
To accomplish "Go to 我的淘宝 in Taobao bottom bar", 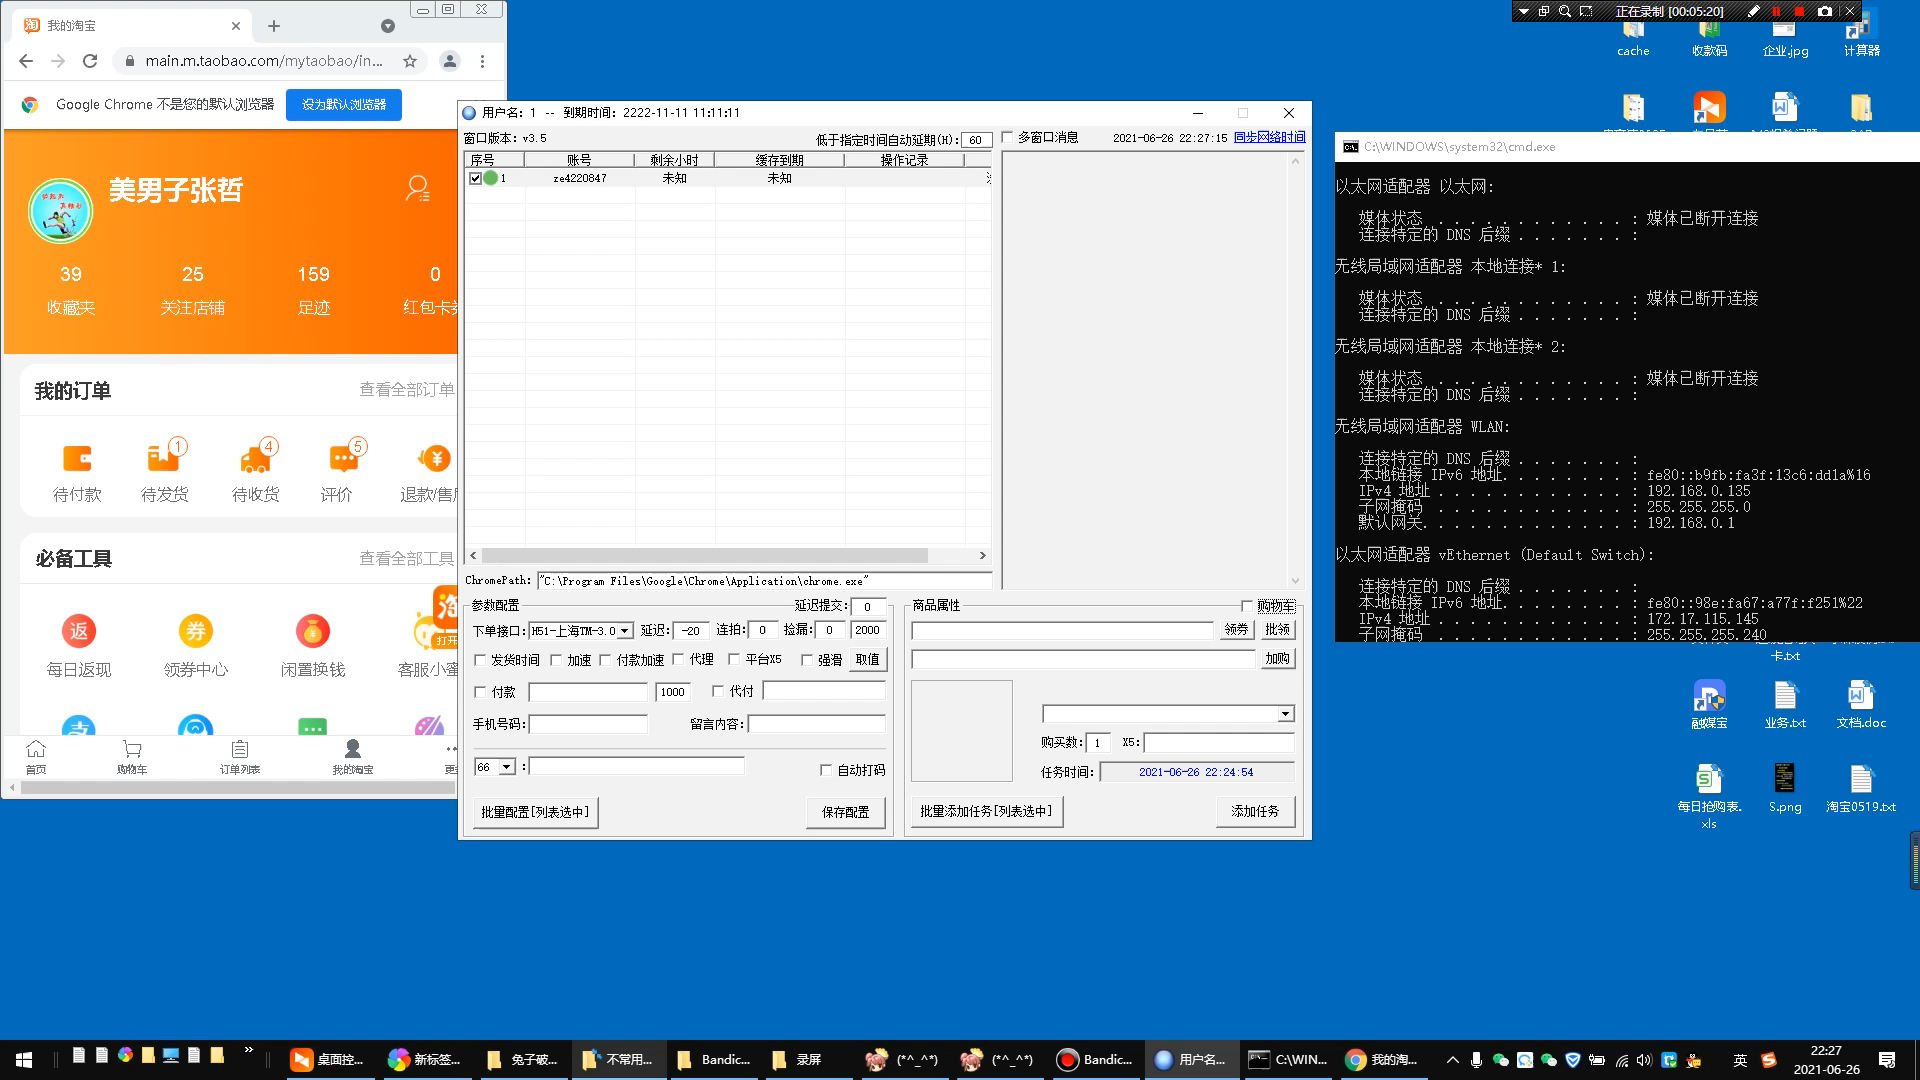I will [353, 757].
